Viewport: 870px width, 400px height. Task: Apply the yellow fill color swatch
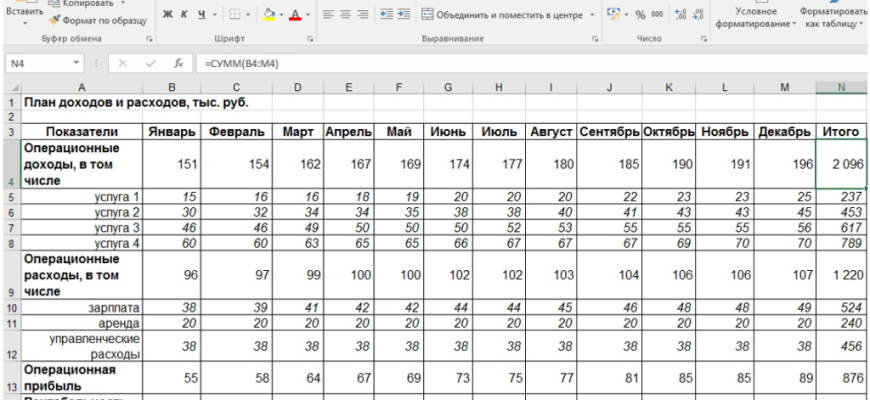267,16
